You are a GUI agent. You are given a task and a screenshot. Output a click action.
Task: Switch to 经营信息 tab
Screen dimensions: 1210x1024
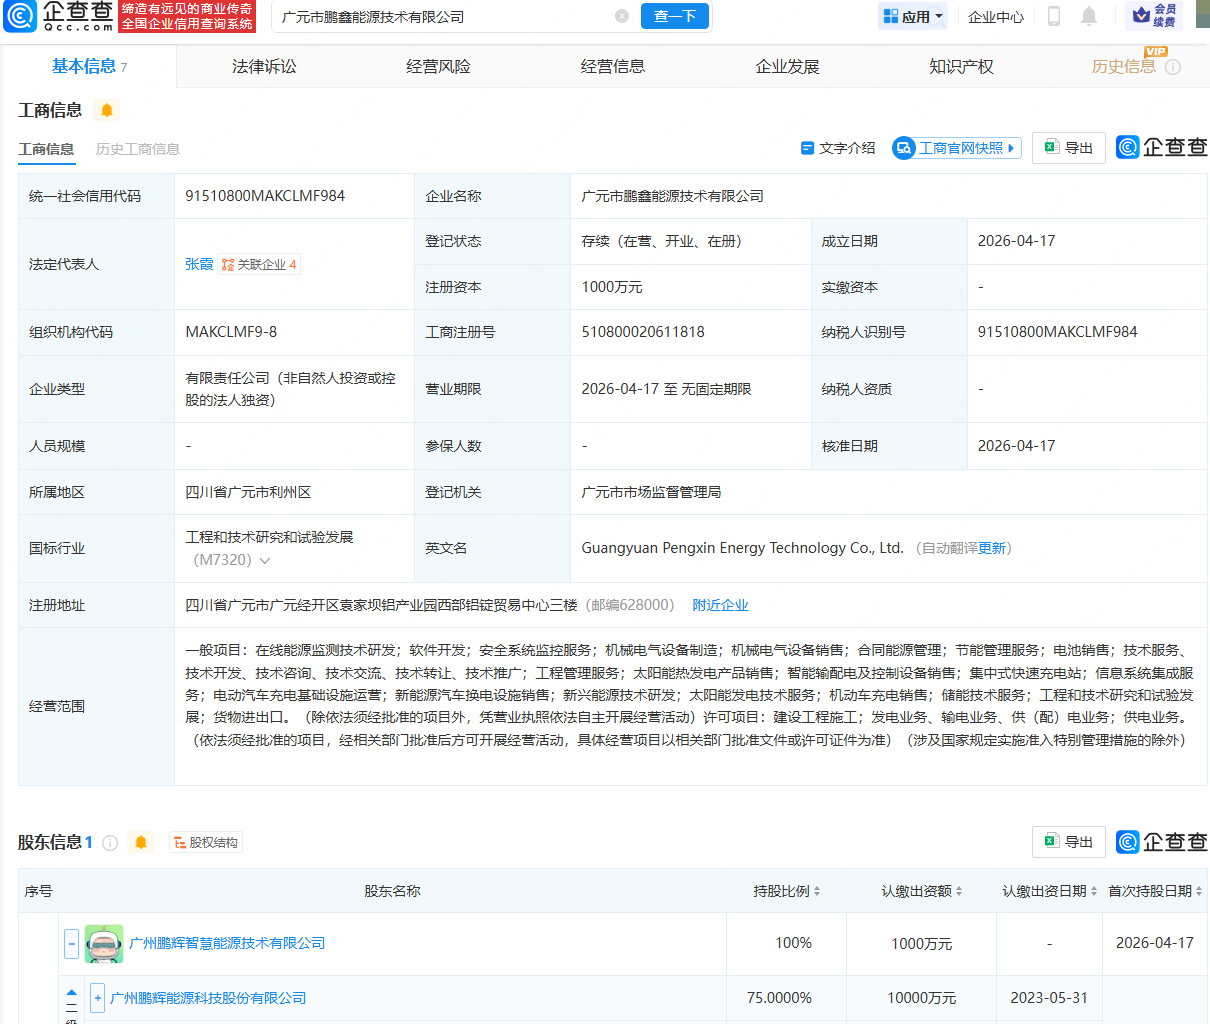click(613, 67)
